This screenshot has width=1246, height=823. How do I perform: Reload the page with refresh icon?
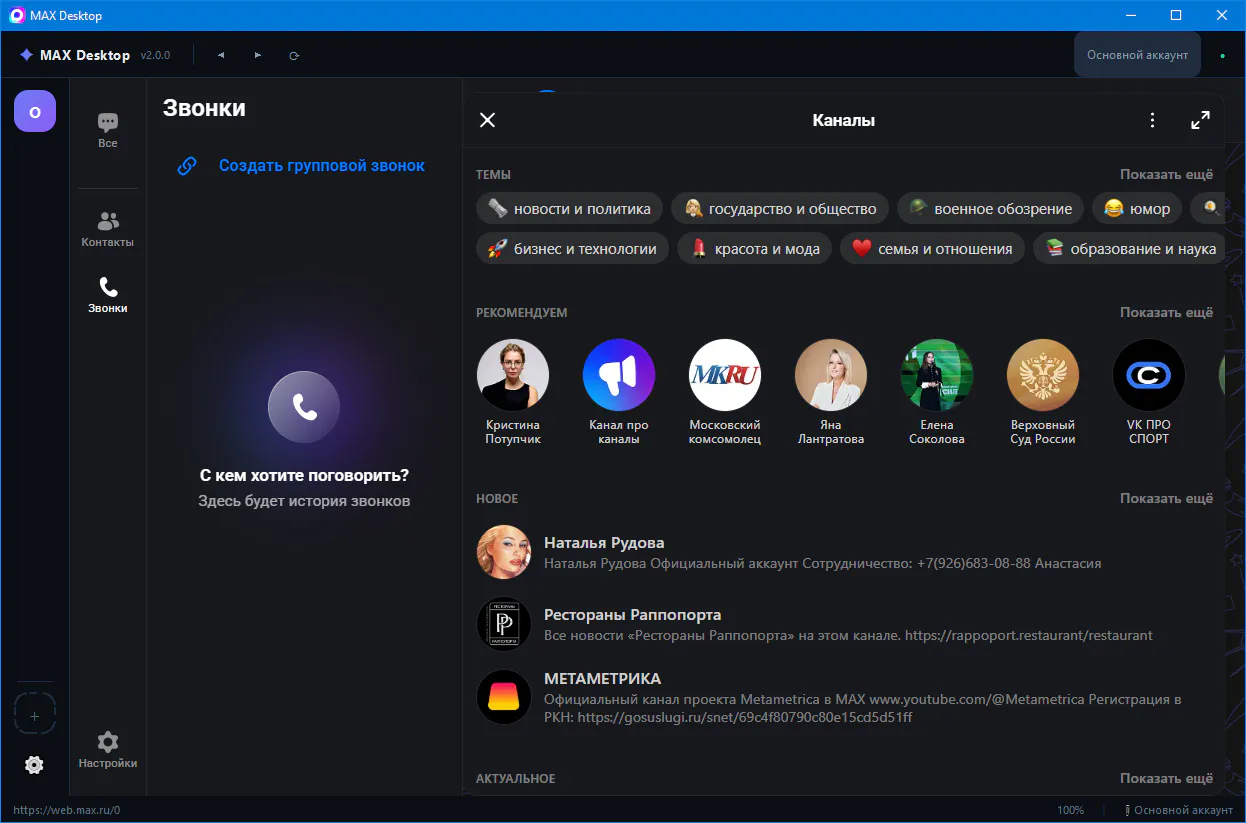tap(294, 55)
